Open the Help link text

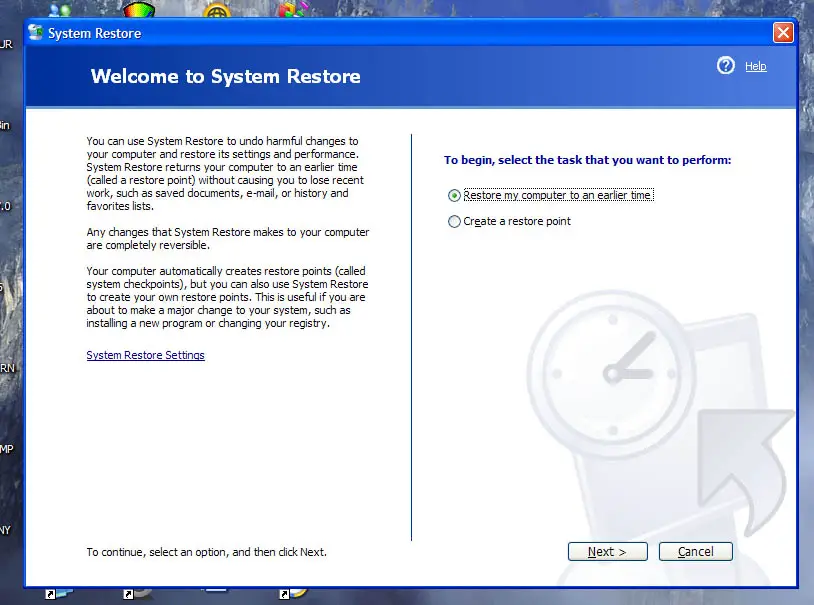click(x=755, y=66)
